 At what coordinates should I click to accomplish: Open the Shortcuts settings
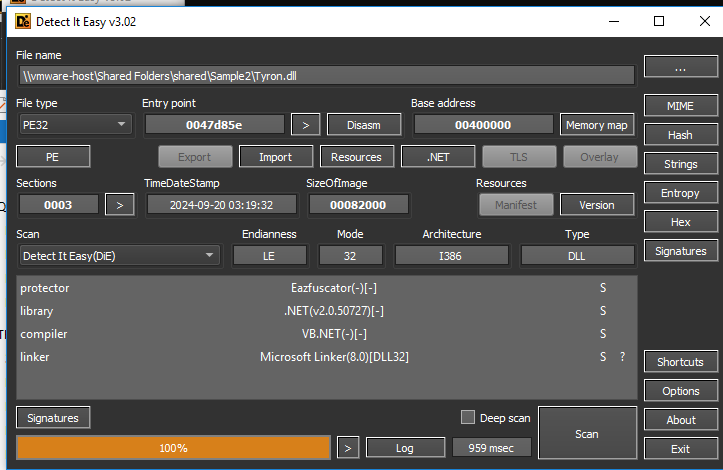[681, 362]
